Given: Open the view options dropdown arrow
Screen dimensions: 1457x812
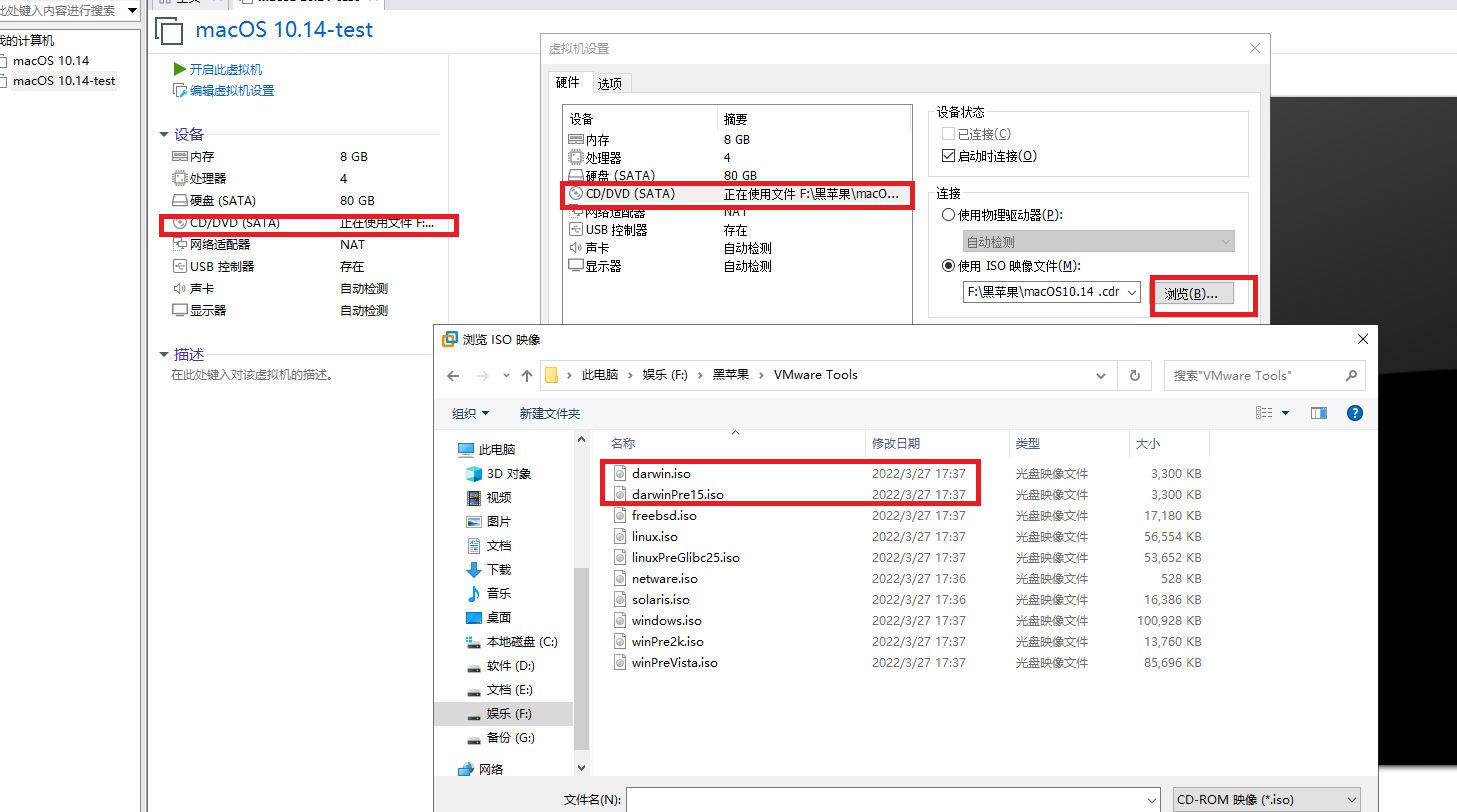Looking at the screenshot, I should [x=1286, y=413].
